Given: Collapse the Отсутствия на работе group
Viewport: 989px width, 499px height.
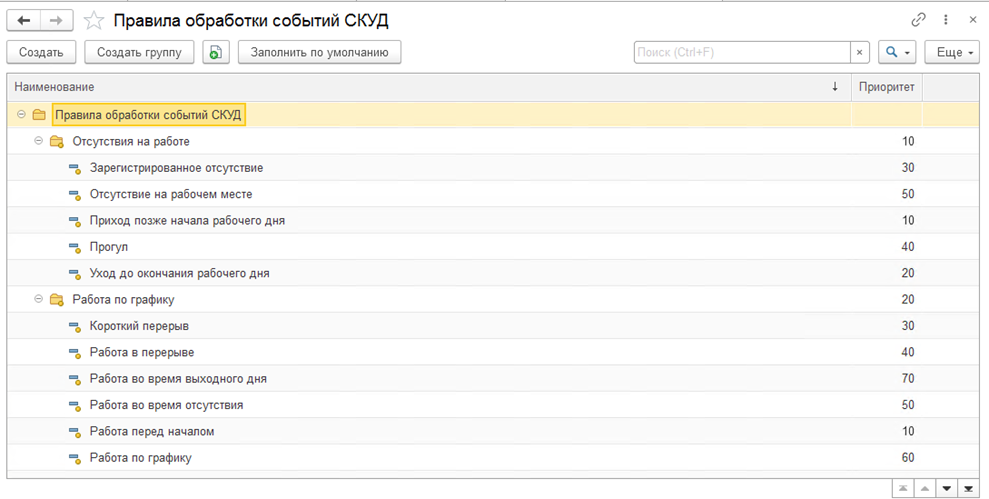Looking at the screenshot, I should pos(39,141).
